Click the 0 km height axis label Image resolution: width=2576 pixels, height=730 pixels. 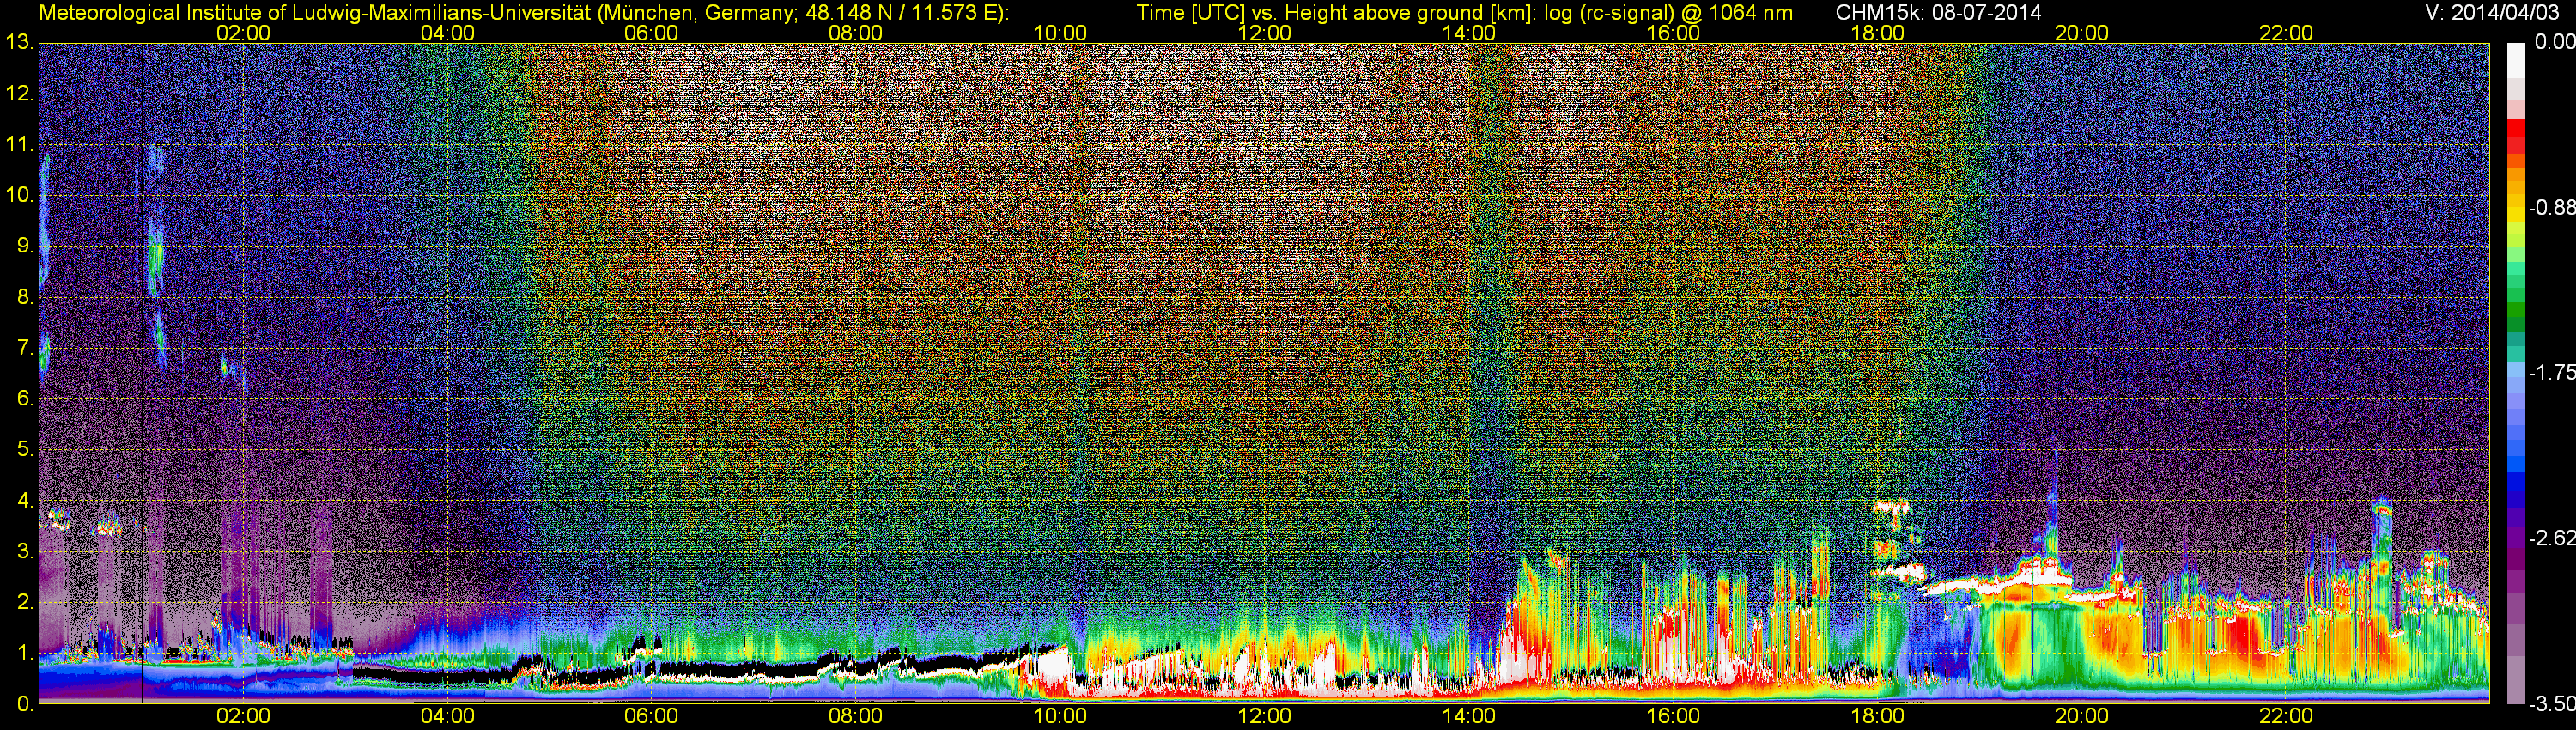[x=25, y=704]
